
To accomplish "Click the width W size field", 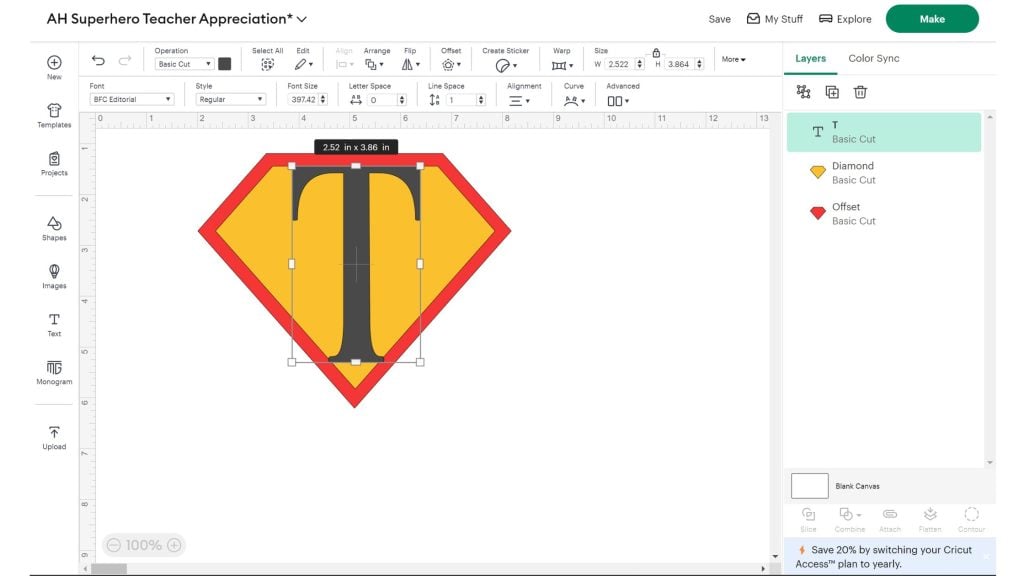I will [x=618, y=64].
